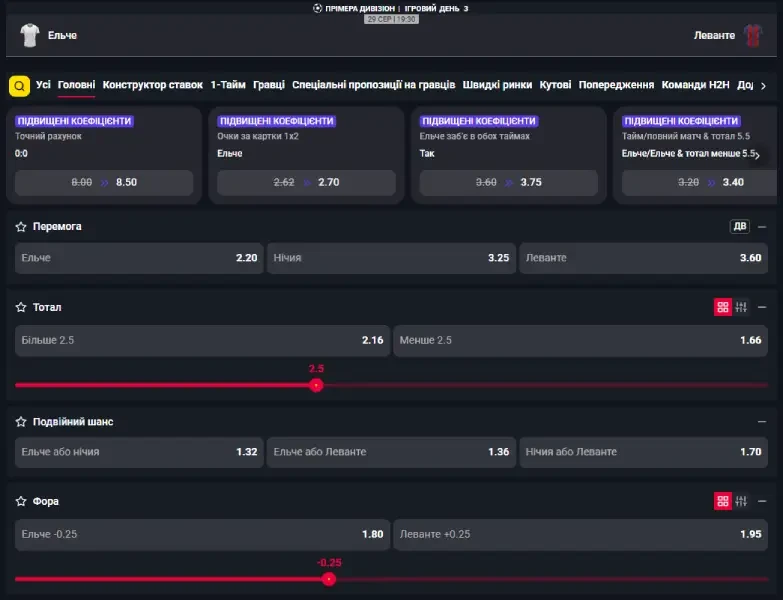Collapse the Подвійний шанс section
The width and height of the screenshot is (783, 600).
pos(762,422)
